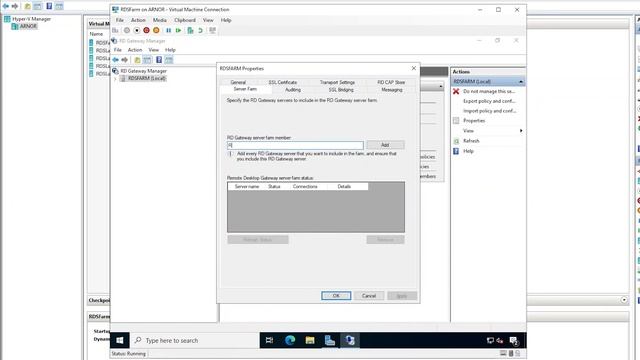The width and height of the screenshot is (640, 360).
Task: Click OK in RDSFARM Properties
Action: point(336,296)
